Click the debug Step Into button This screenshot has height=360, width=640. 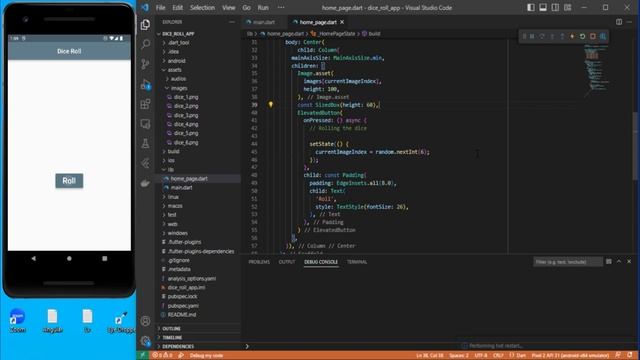(x=552, y=36)
